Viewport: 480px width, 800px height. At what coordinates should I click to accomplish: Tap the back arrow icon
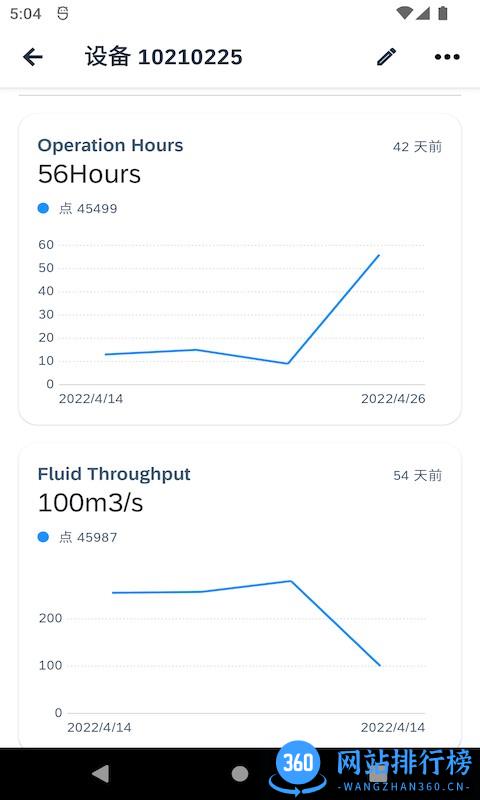coord(33,57)
